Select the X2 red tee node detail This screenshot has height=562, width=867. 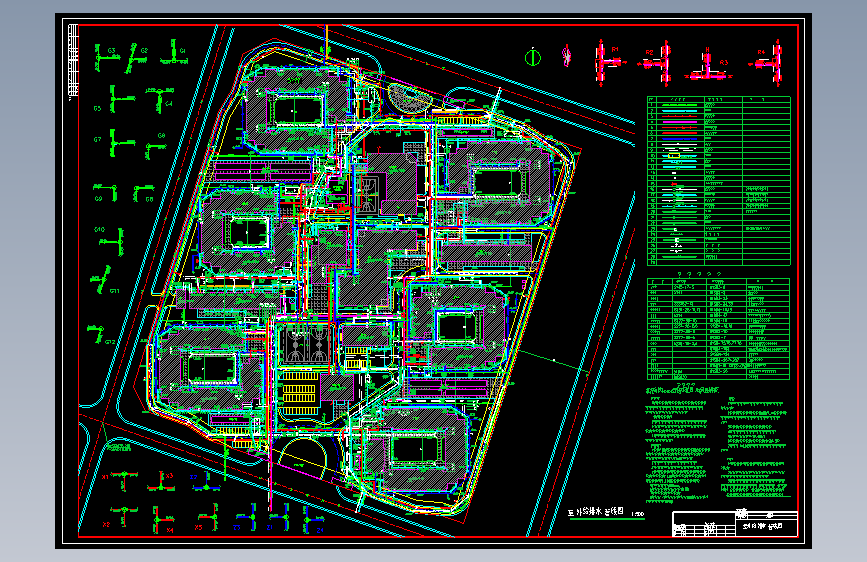pos(121,516)
